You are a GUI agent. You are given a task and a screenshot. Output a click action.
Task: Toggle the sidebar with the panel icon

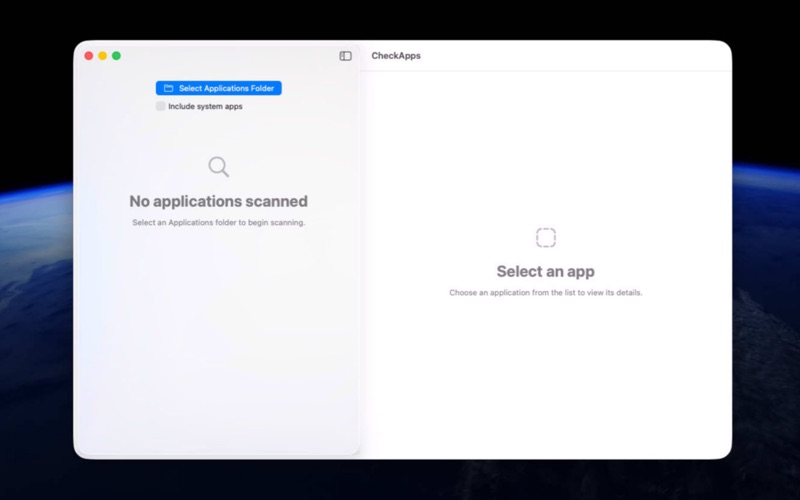pos(345,56)
